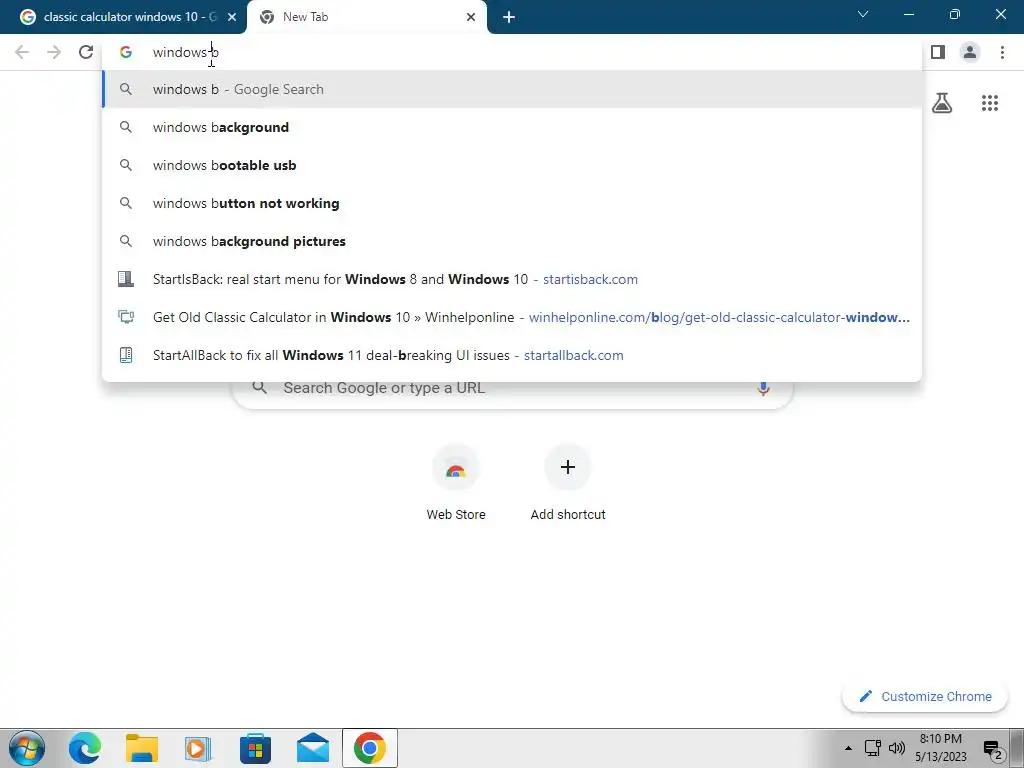
Task: Show hidden system tray icons arrow
Action: coord(848,748)
